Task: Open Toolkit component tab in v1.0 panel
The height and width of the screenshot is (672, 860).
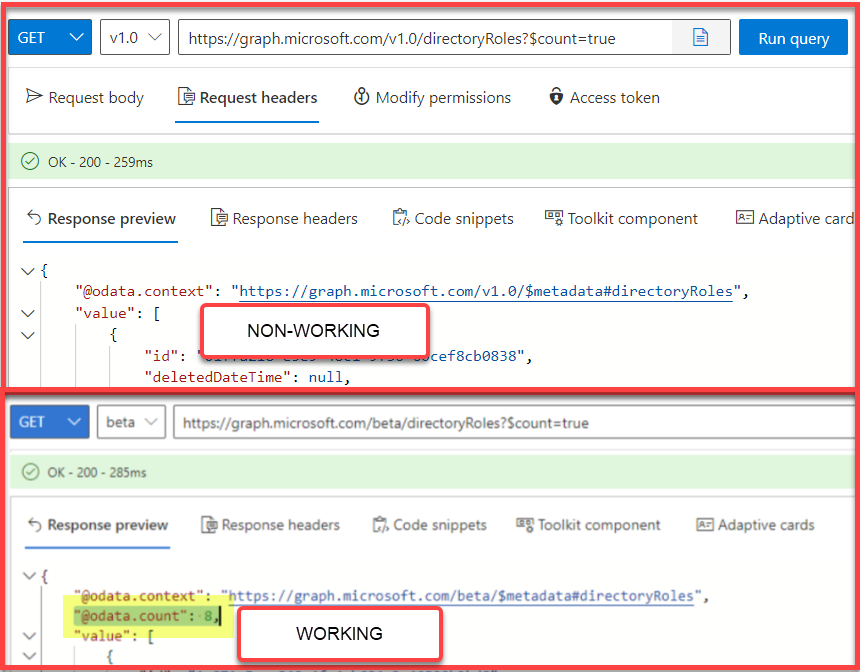Action: [x=621, y=219]
